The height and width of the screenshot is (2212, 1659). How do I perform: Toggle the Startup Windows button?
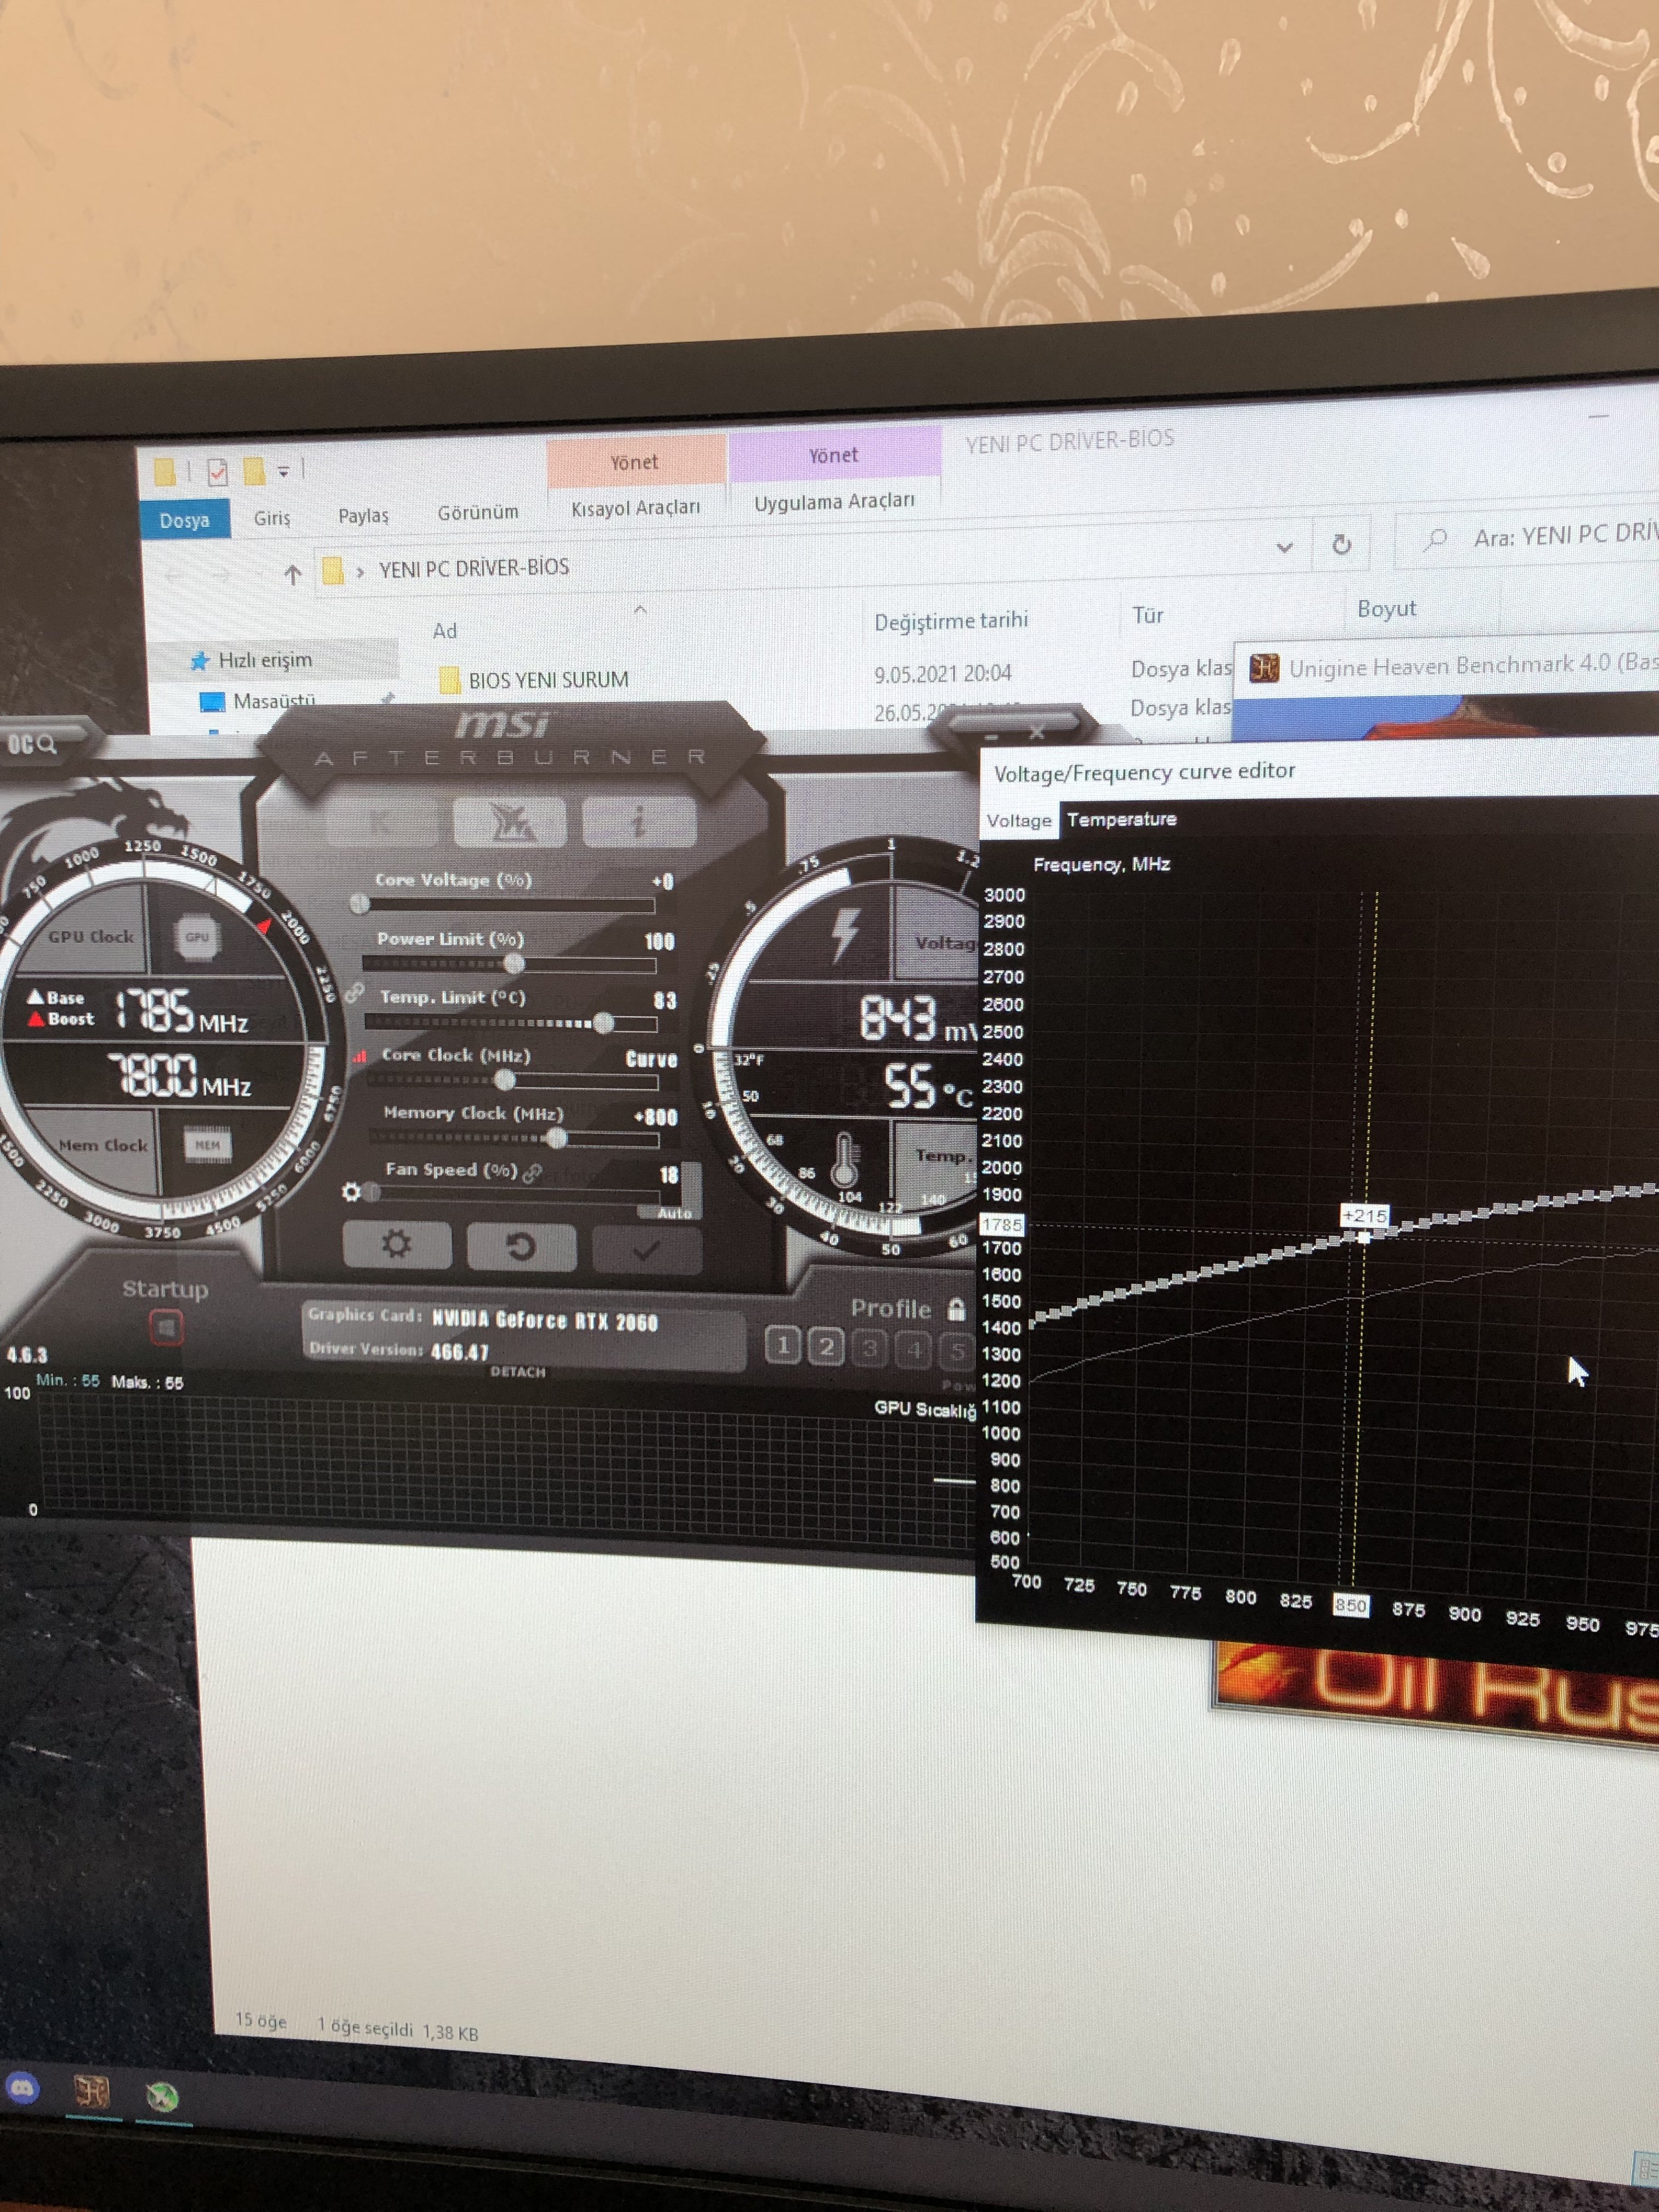pyautogui.click(x=166, y=1328)
